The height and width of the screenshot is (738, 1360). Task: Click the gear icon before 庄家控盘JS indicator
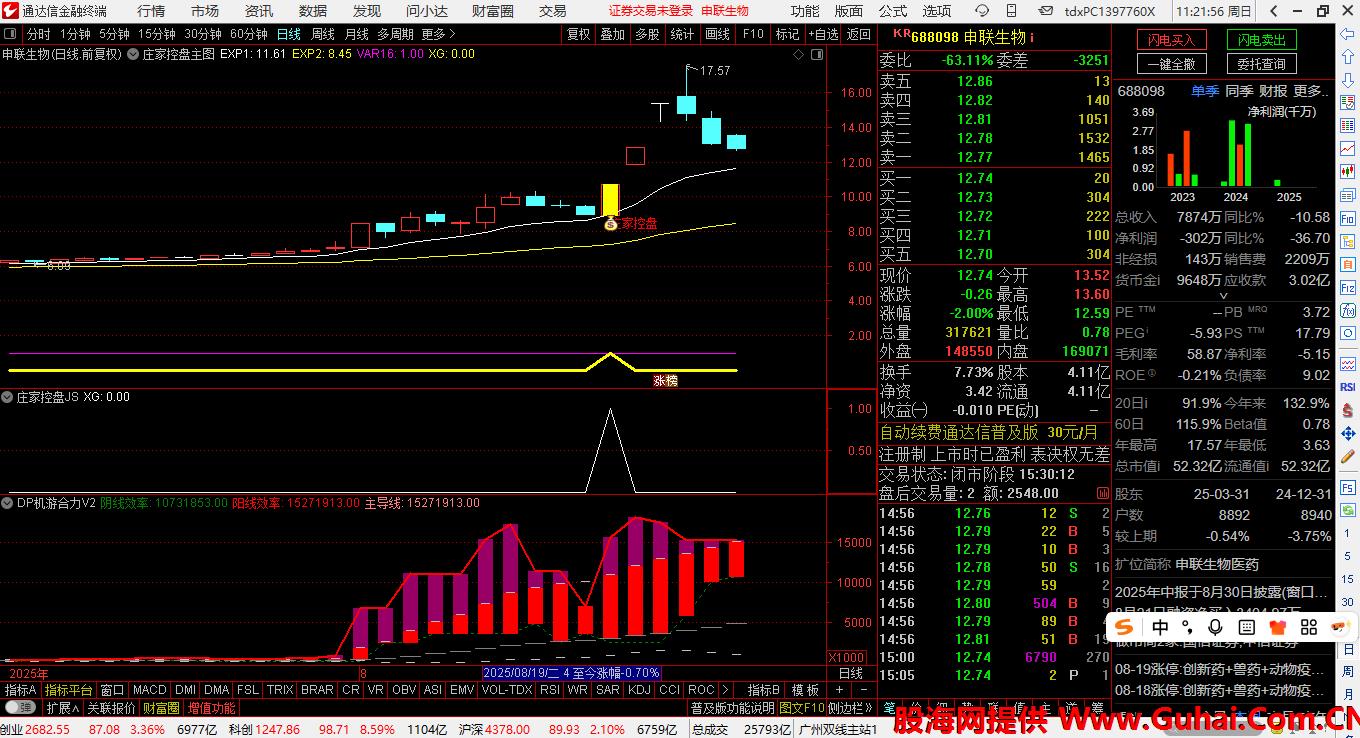click(x=8, y=397)
